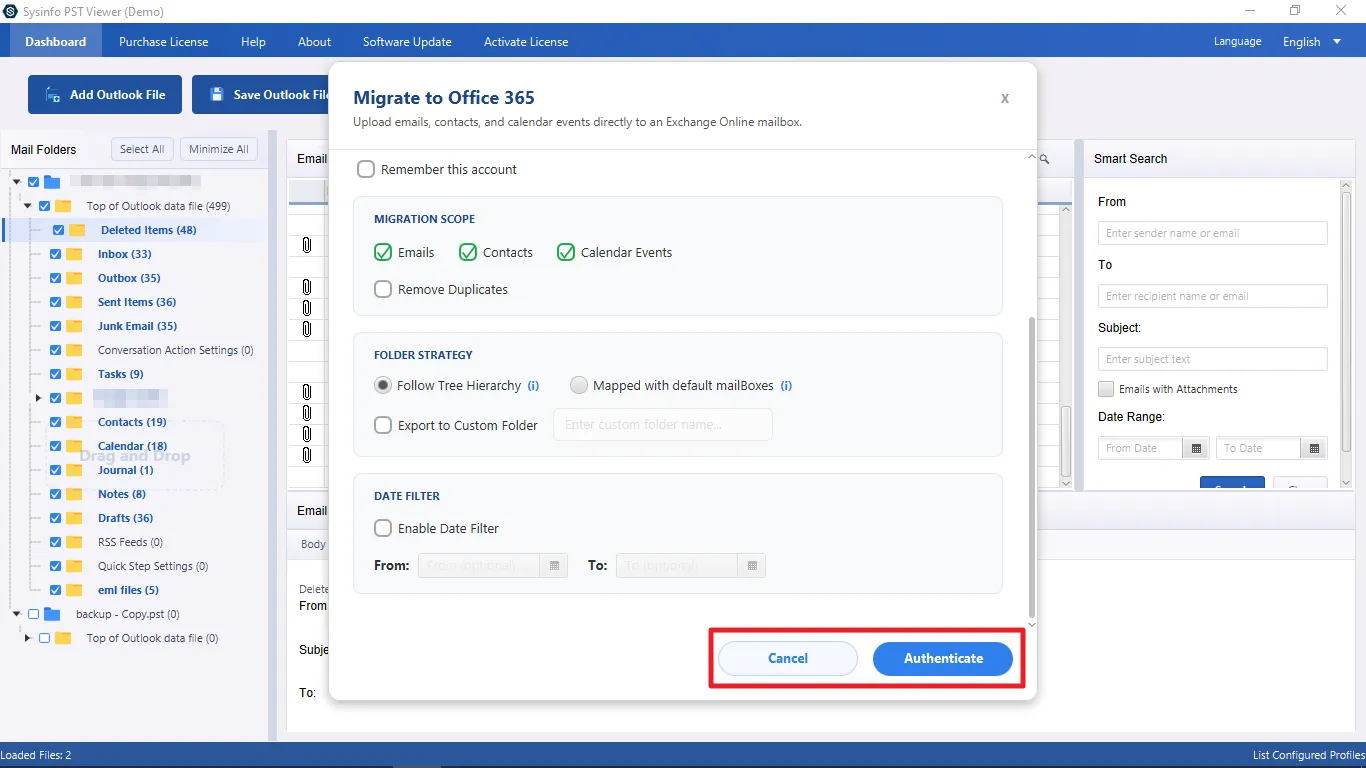
Task: Click the eml files folder icon
Action: click(x=74, y=590)
